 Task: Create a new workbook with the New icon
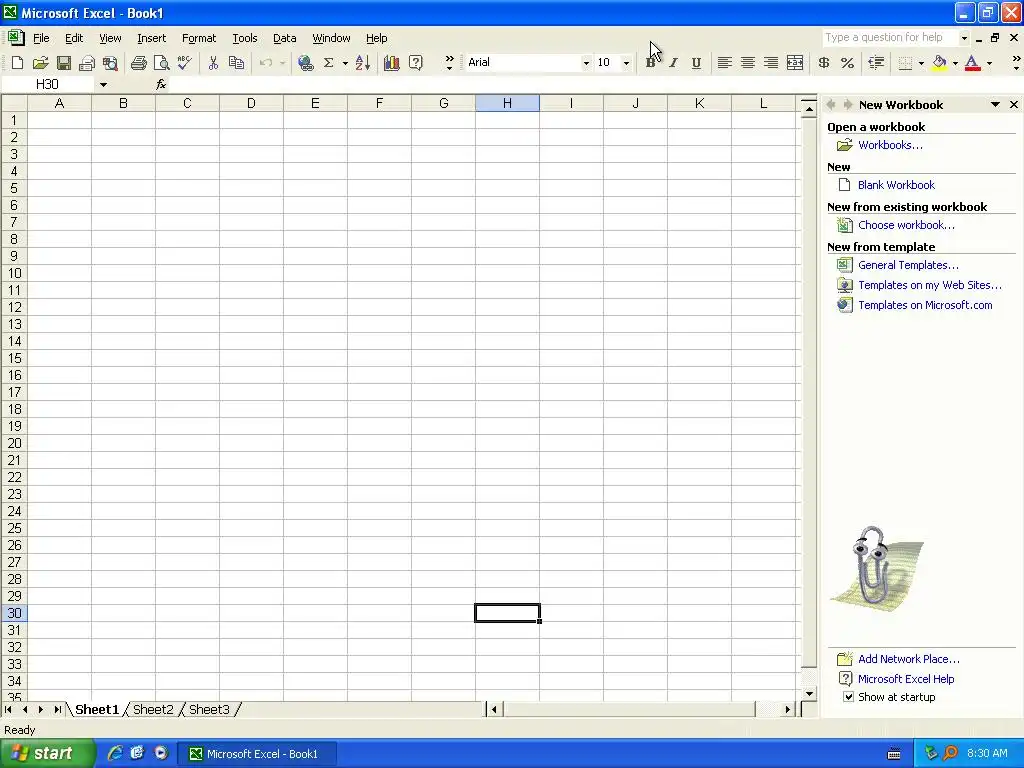coord(18,63)
